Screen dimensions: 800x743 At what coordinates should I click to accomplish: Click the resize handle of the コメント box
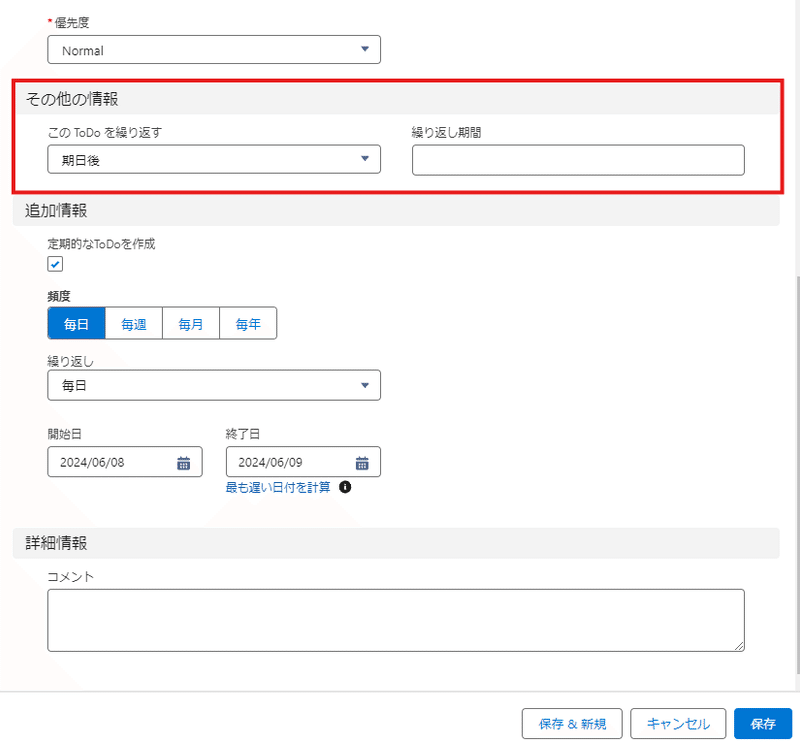[739, 646]
